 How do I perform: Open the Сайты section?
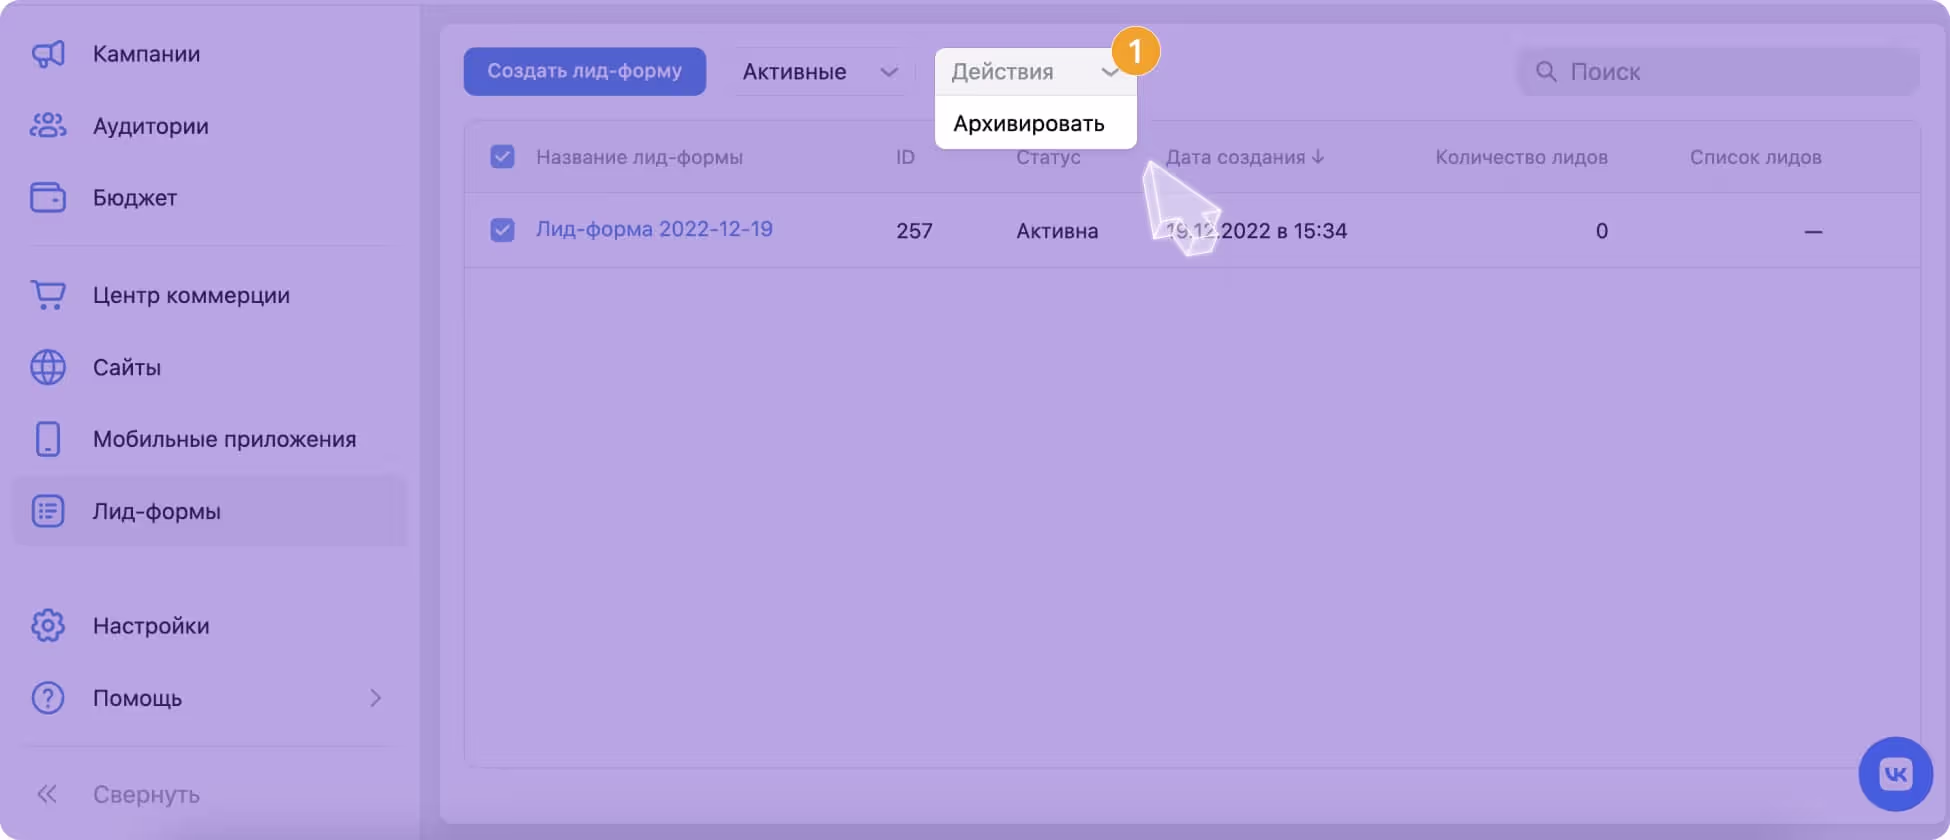127,367
